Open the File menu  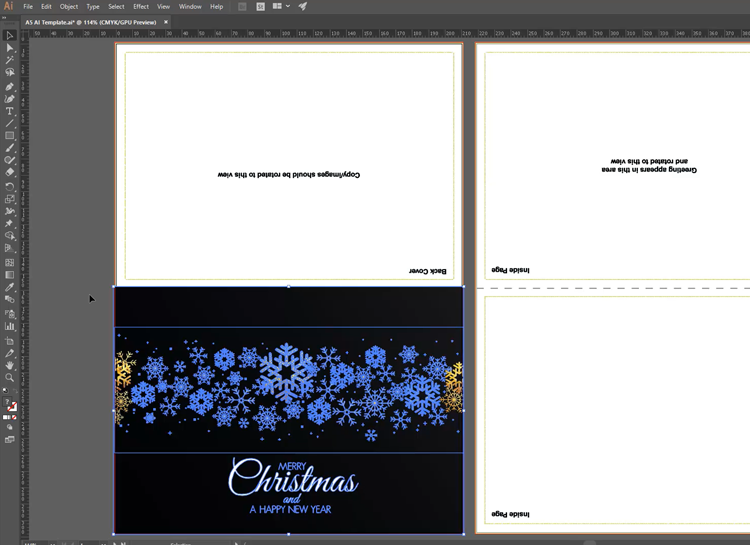coord(28,7)
